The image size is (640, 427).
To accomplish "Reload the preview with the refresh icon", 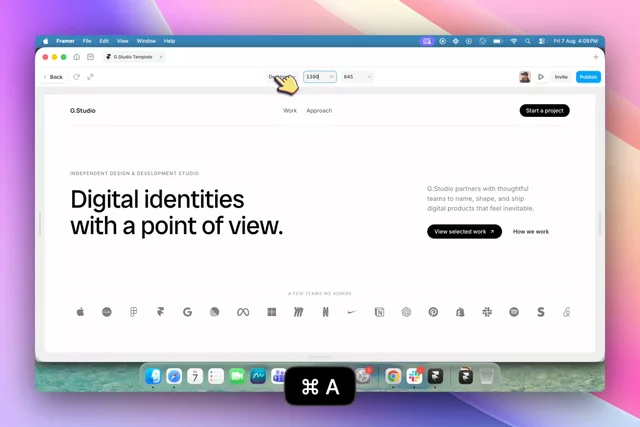I will (76, 77).
